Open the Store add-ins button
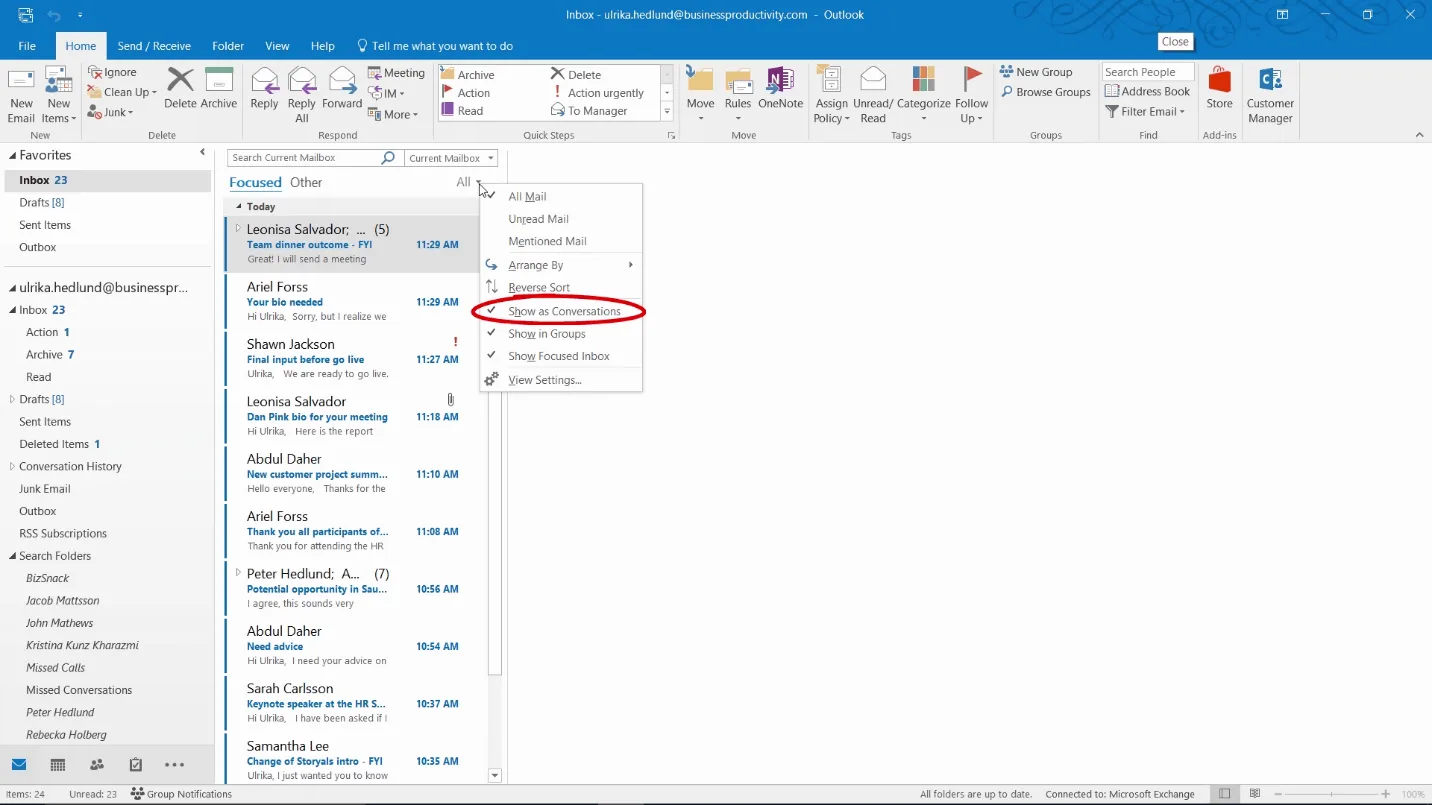The width and height of the screenshot is (1432, 805). click(x=1219, y=88)
